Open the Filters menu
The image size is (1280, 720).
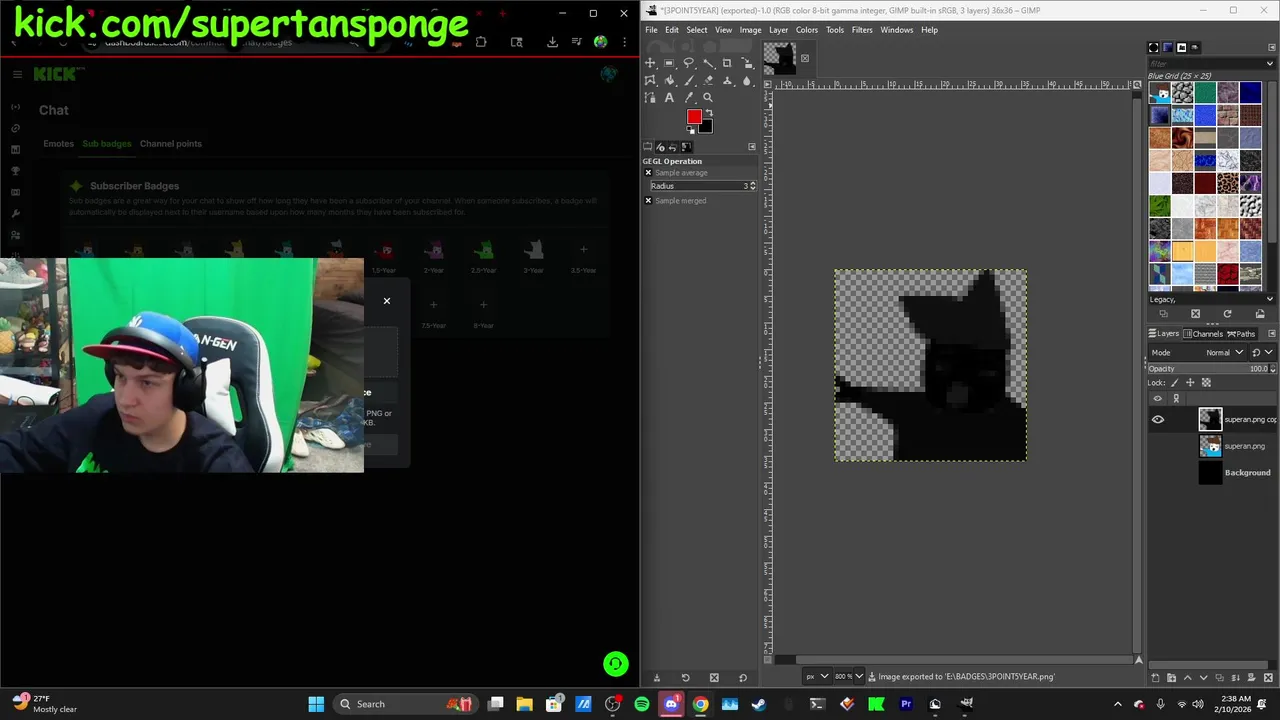click(862, 30)
